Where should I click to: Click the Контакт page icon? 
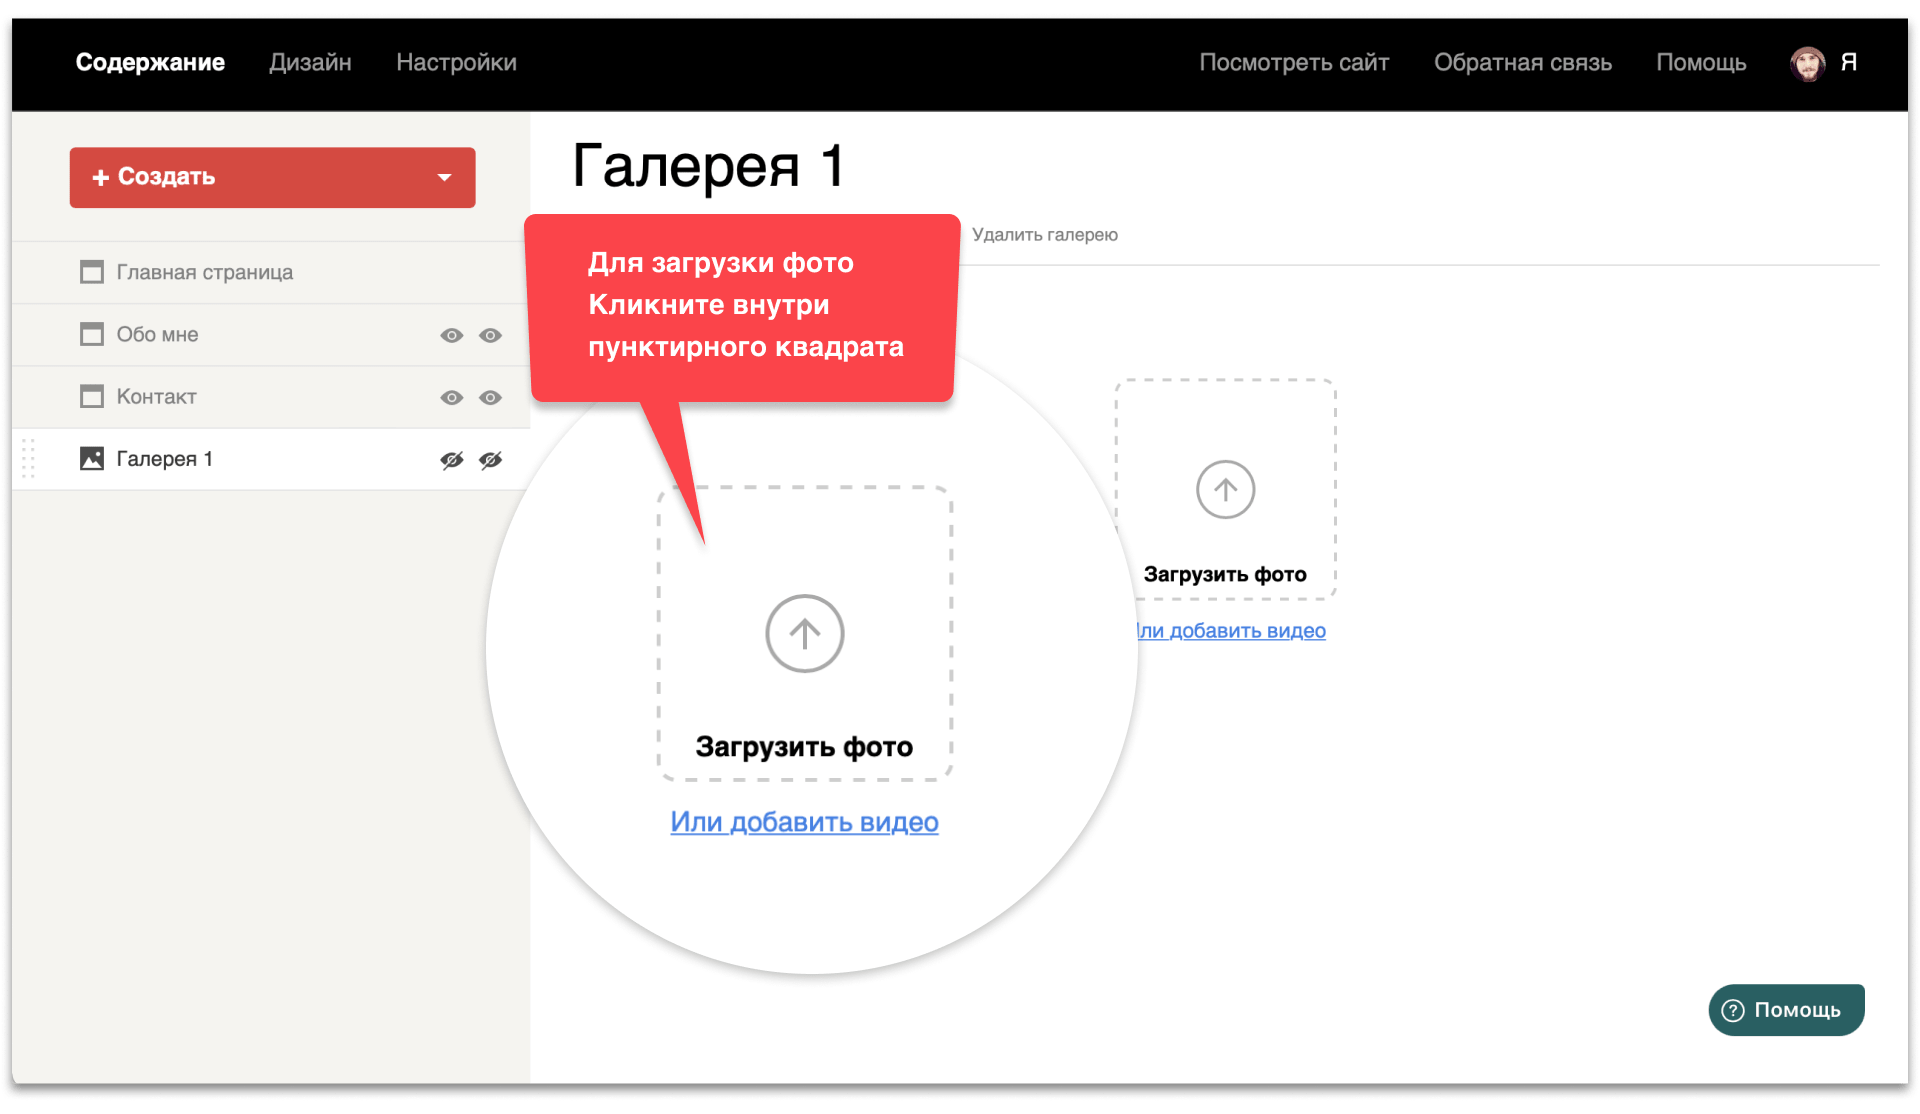[x=91, y=396]
